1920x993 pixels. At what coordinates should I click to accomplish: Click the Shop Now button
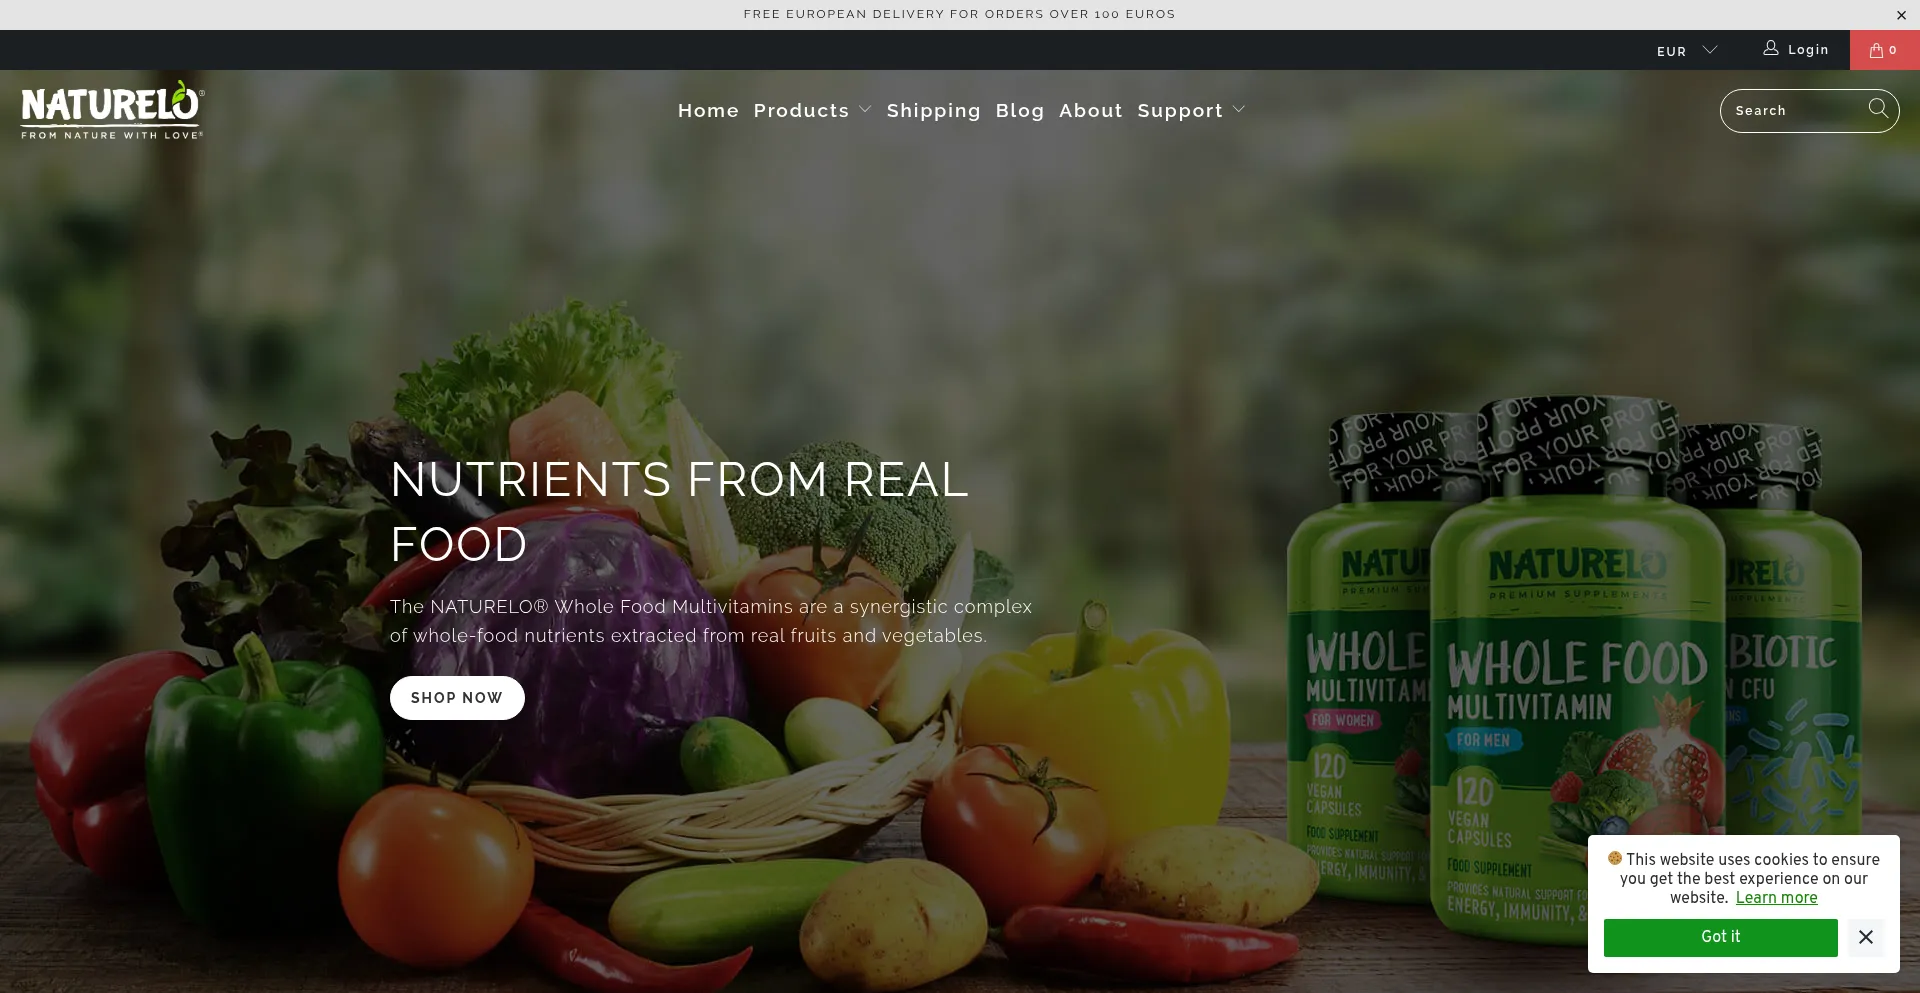click(x=457, y=698)
